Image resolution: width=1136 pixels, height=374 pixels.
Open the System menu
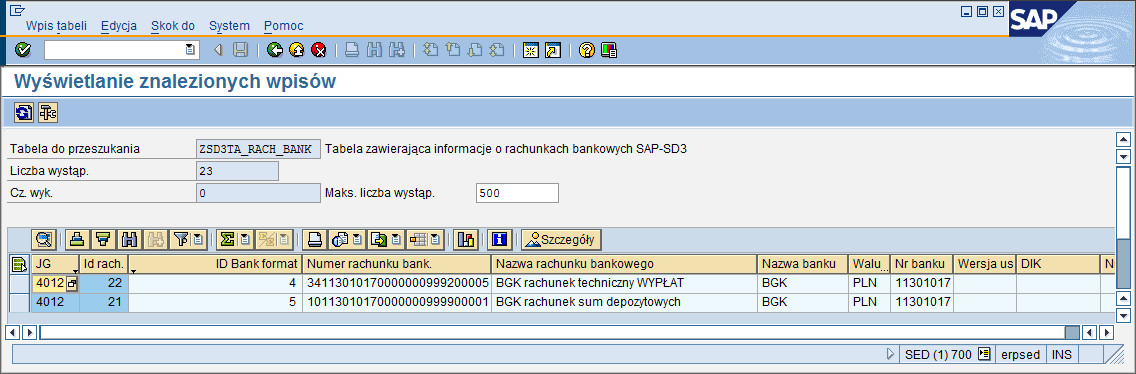[x=230, y=25]
